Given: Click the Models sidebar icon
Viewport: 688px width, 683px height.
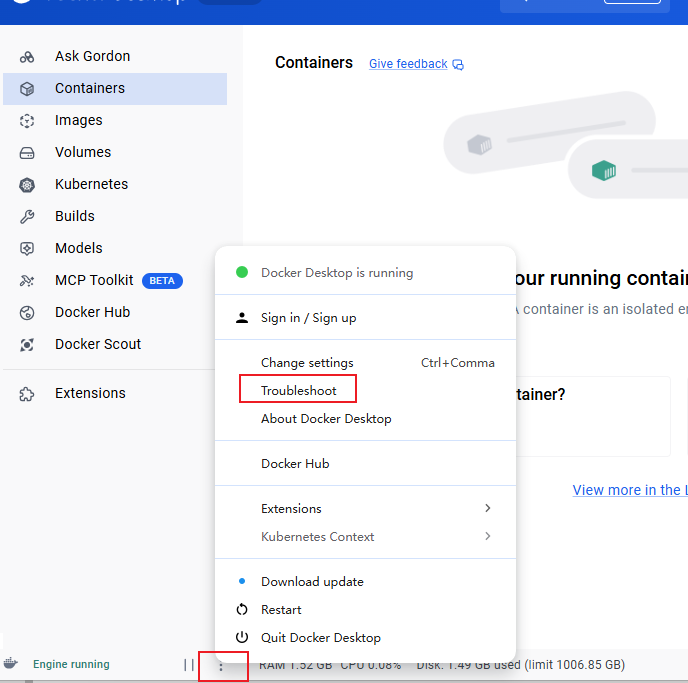Looking at the screenshot, I should 27,249.
